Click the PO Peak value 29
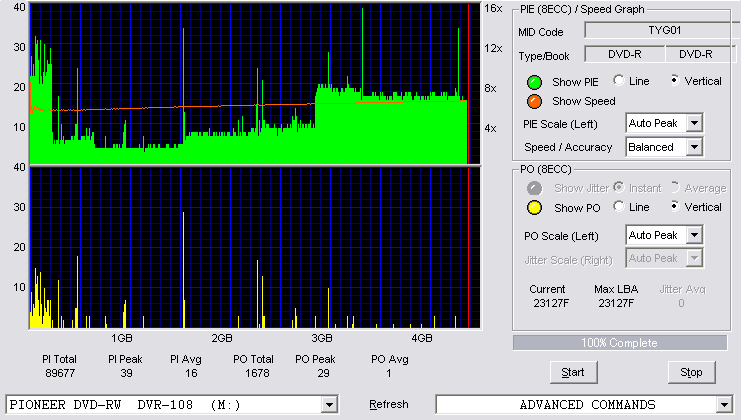This screenshot has width=742, height=420. 323,374
